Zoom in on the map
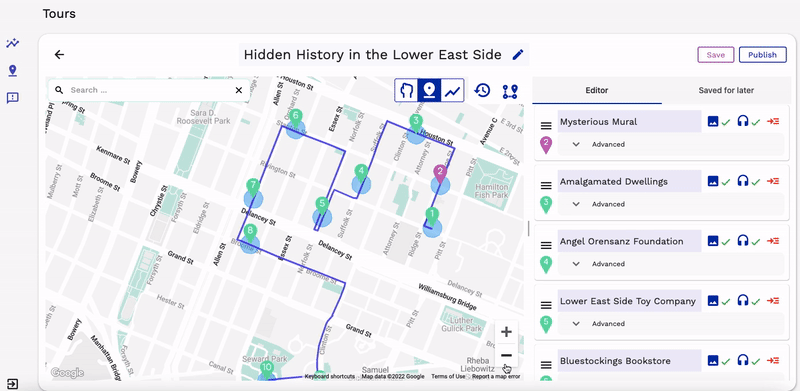800x391 pixels. click(506, 332)
